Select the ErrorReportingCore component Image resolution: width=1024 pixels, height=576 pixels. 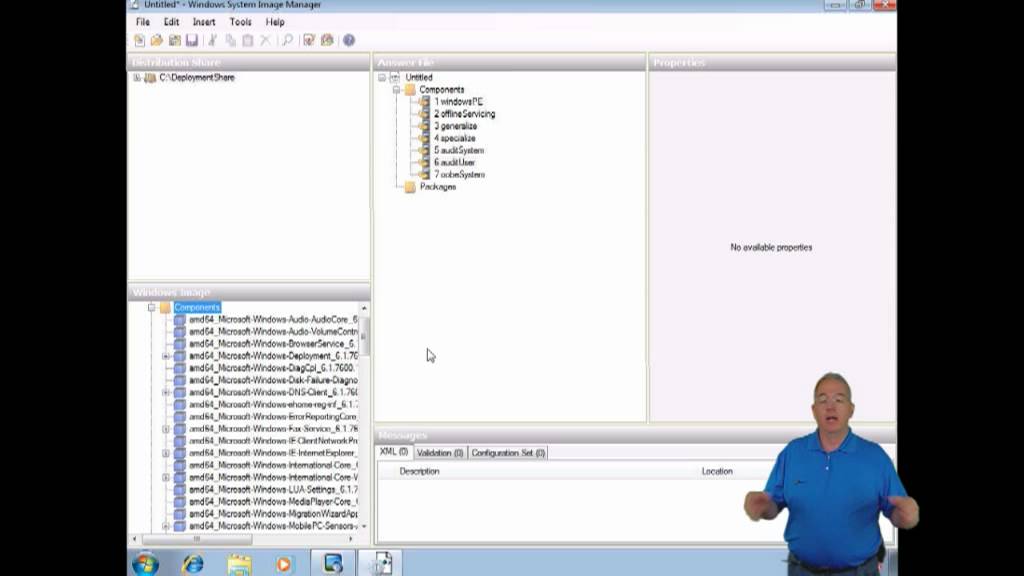click(273, 417)
